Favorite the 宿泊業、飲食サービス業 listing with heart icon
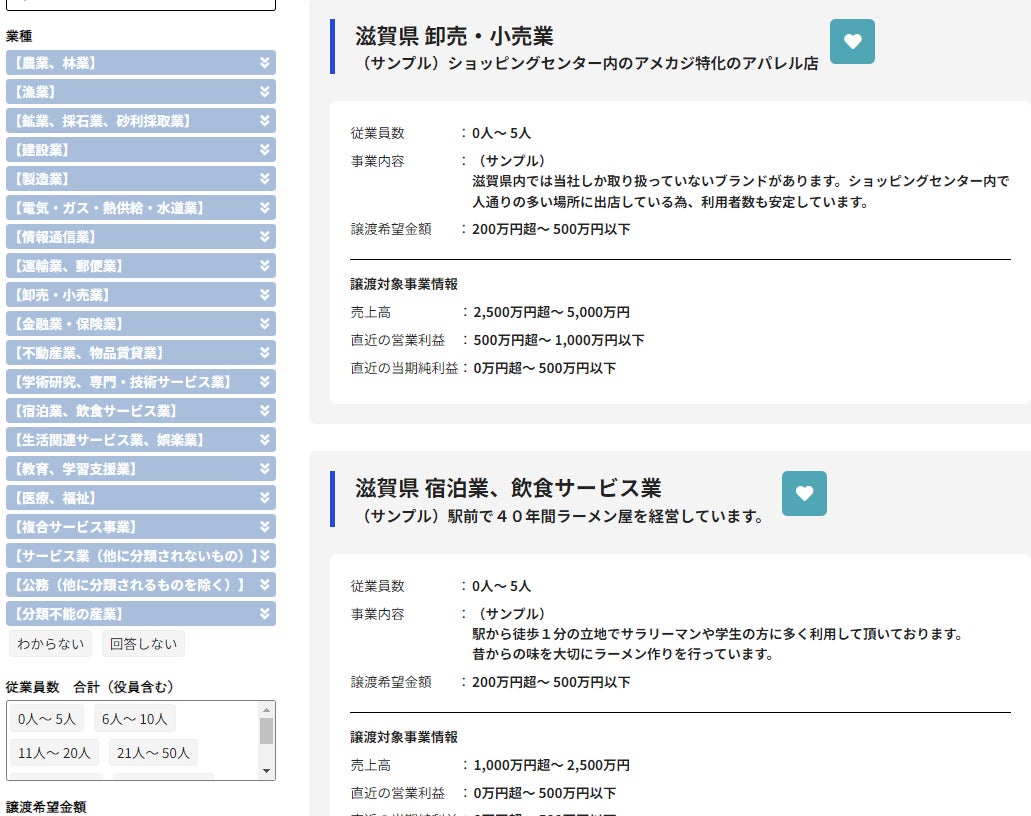The image size is (1031, 816). click(804, 493)
